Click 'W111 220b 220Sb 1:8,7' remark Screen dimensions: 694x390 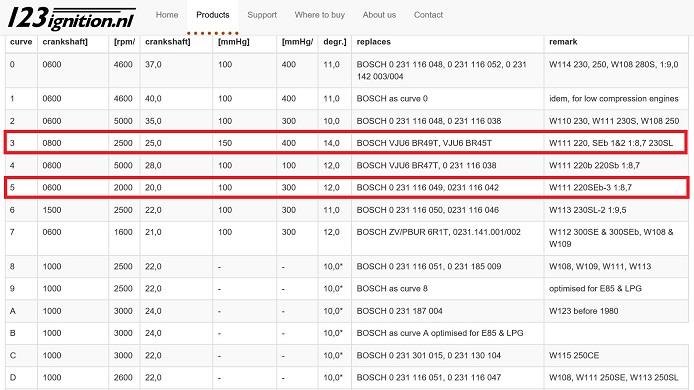tap(594, 165)
